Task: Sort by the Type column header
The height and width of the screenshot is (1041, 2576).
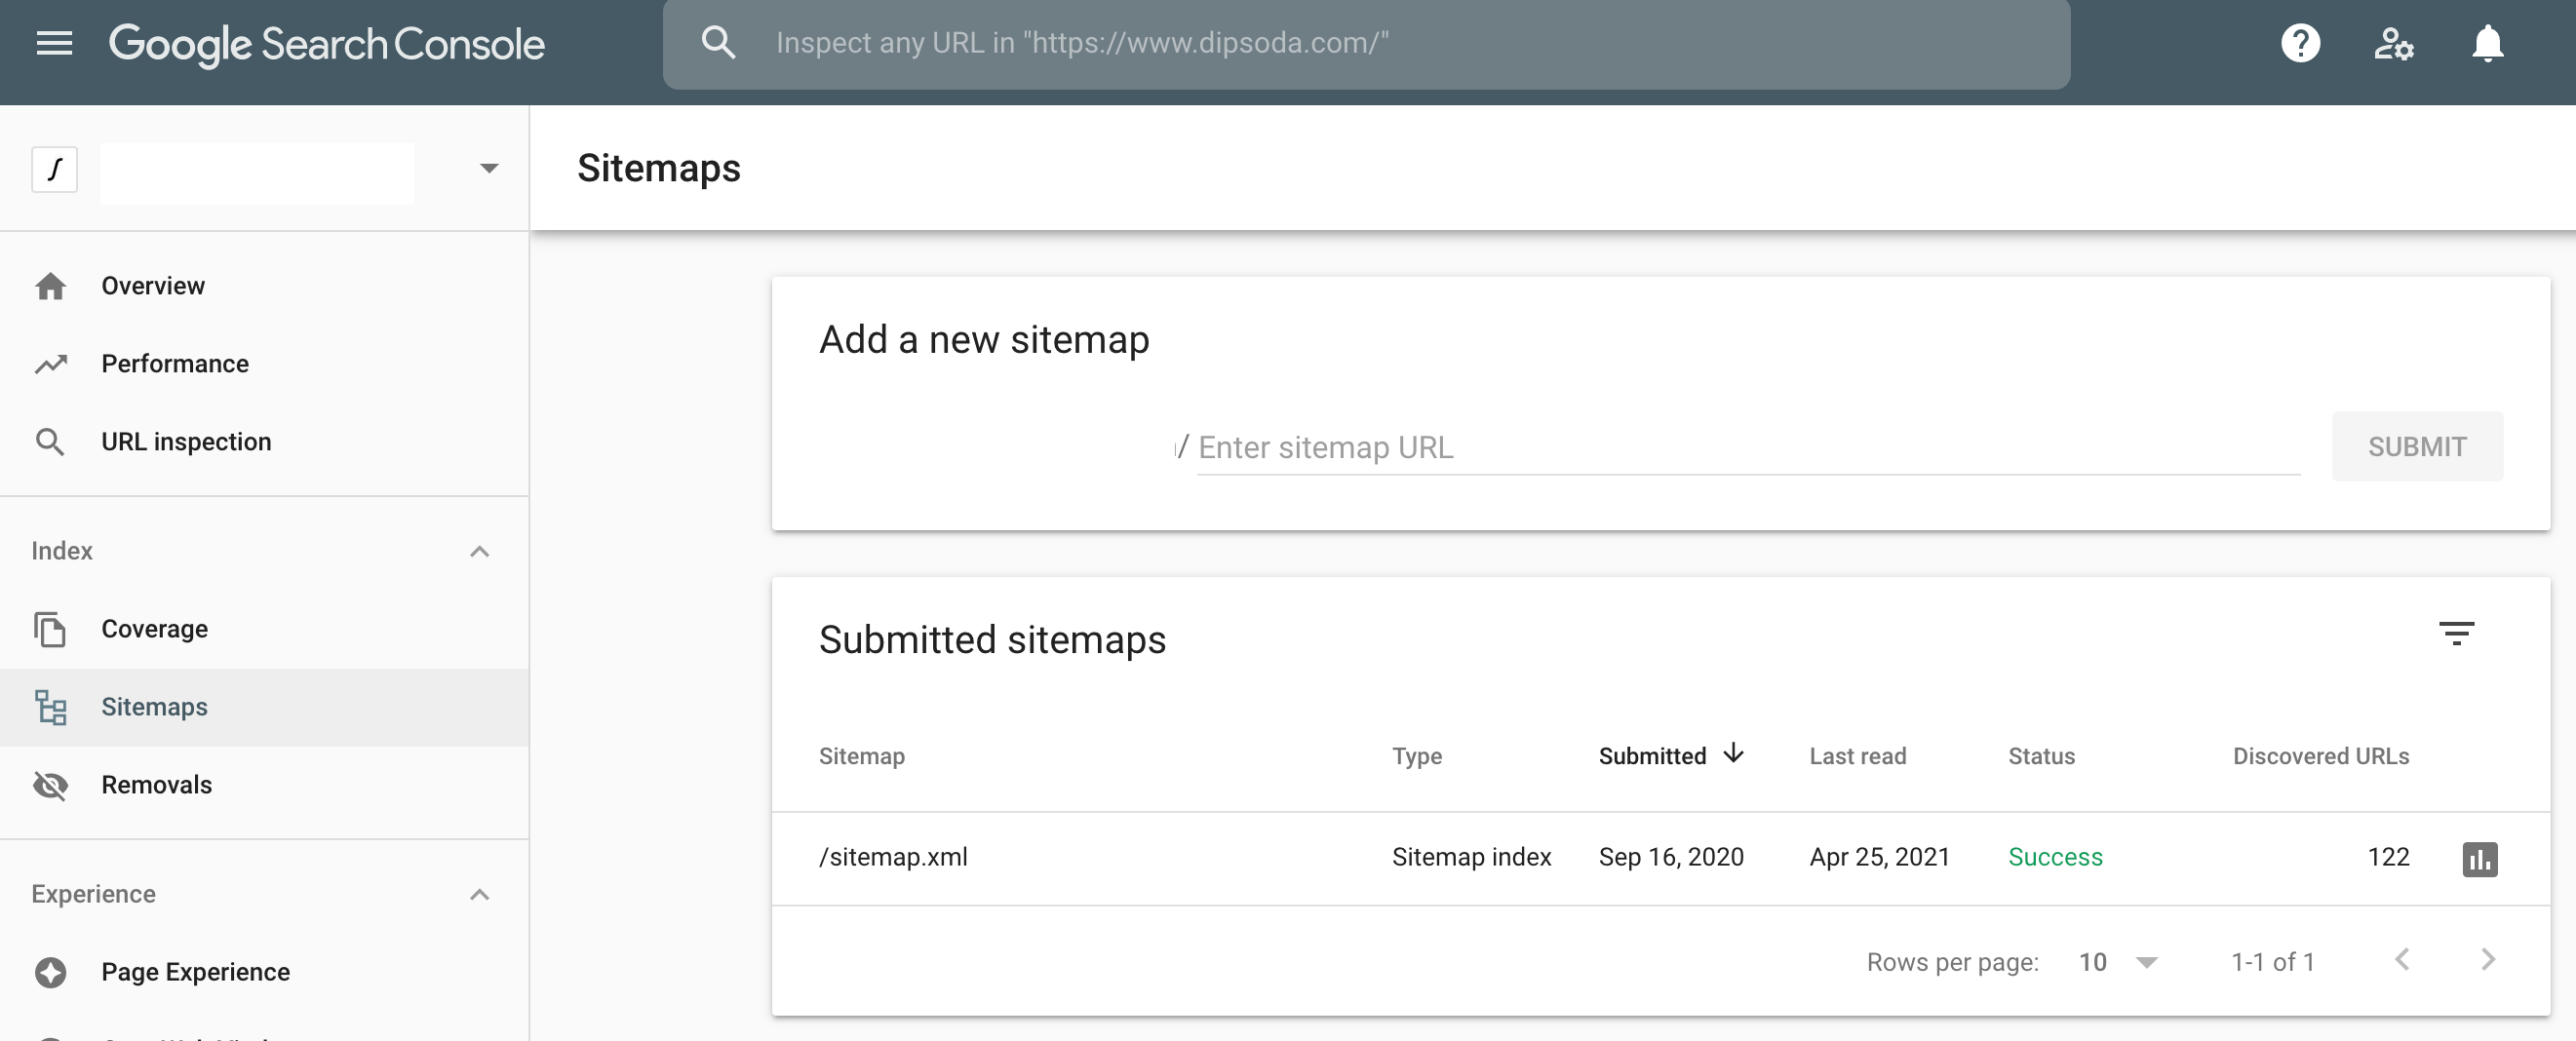Action: [1417, 756]
